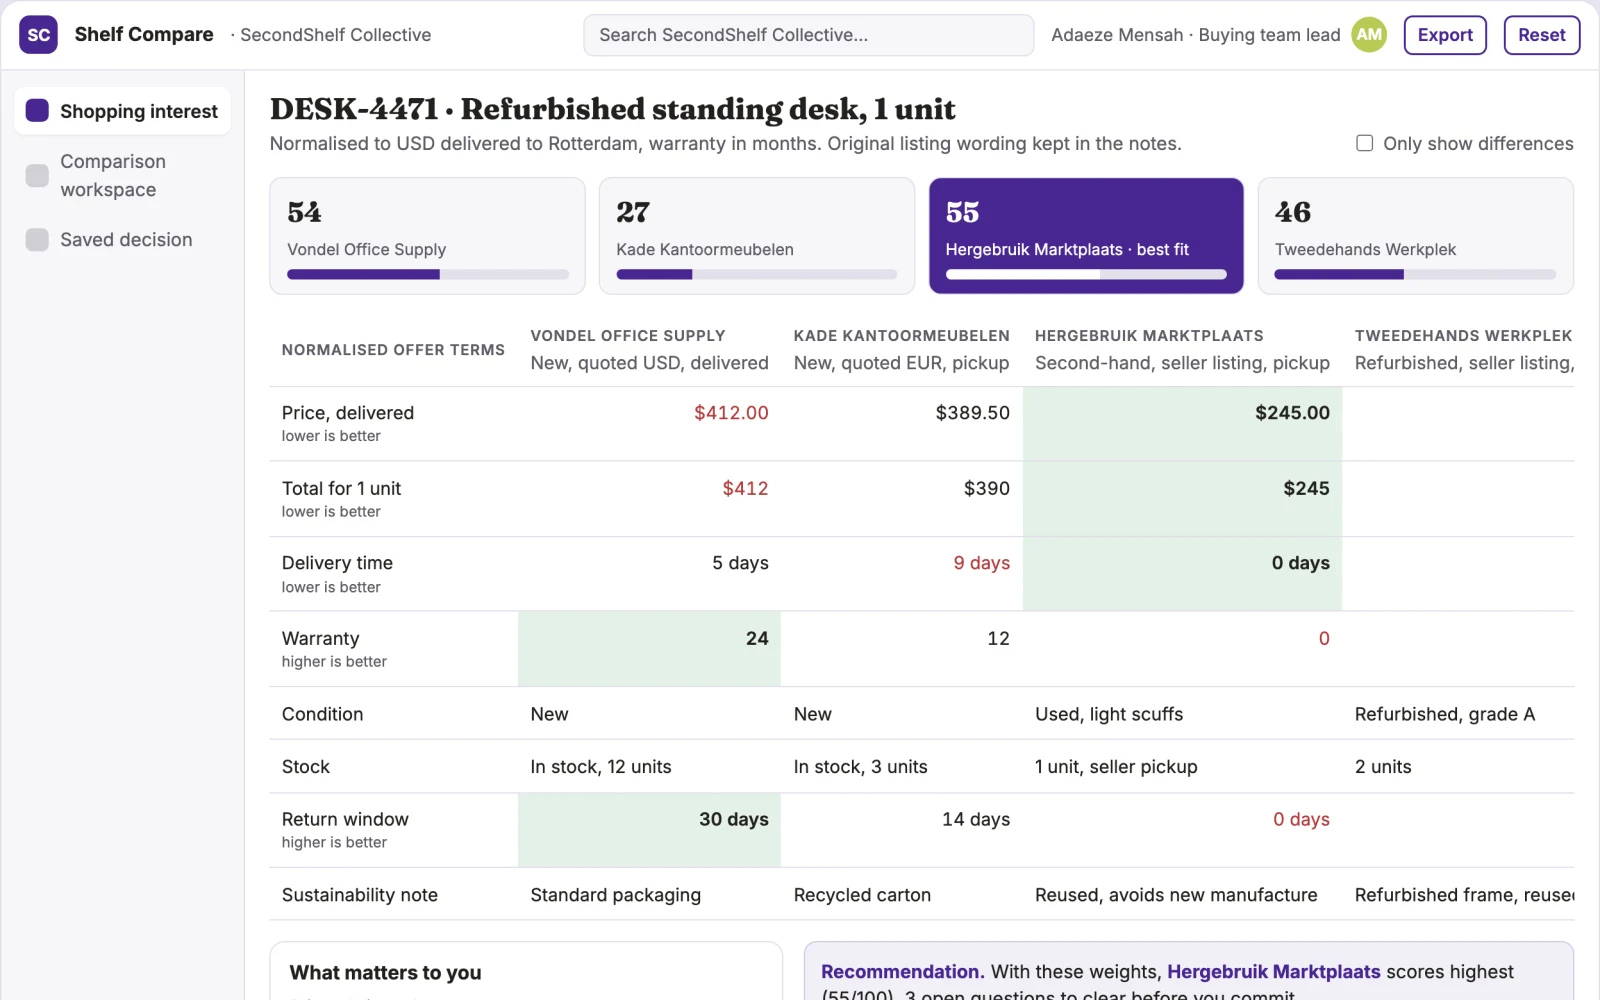Screen dimensions: 1600x1000
Task: Click the Reused, avoids new manufacture cell
Action: [1182, 895]
